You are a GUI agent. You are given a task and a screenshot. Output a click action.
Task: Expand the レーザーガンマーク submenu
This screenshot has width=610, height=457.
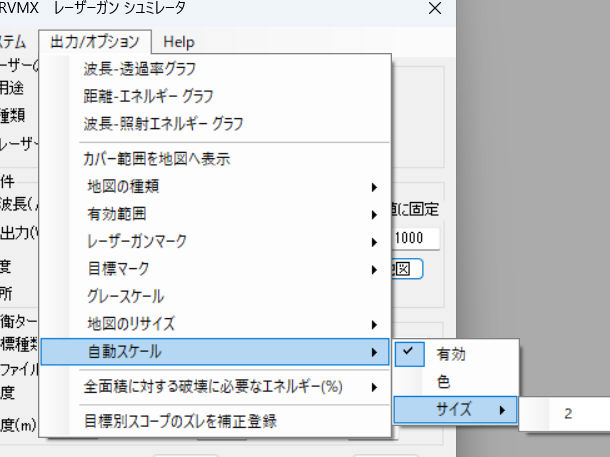pos(137,241)
